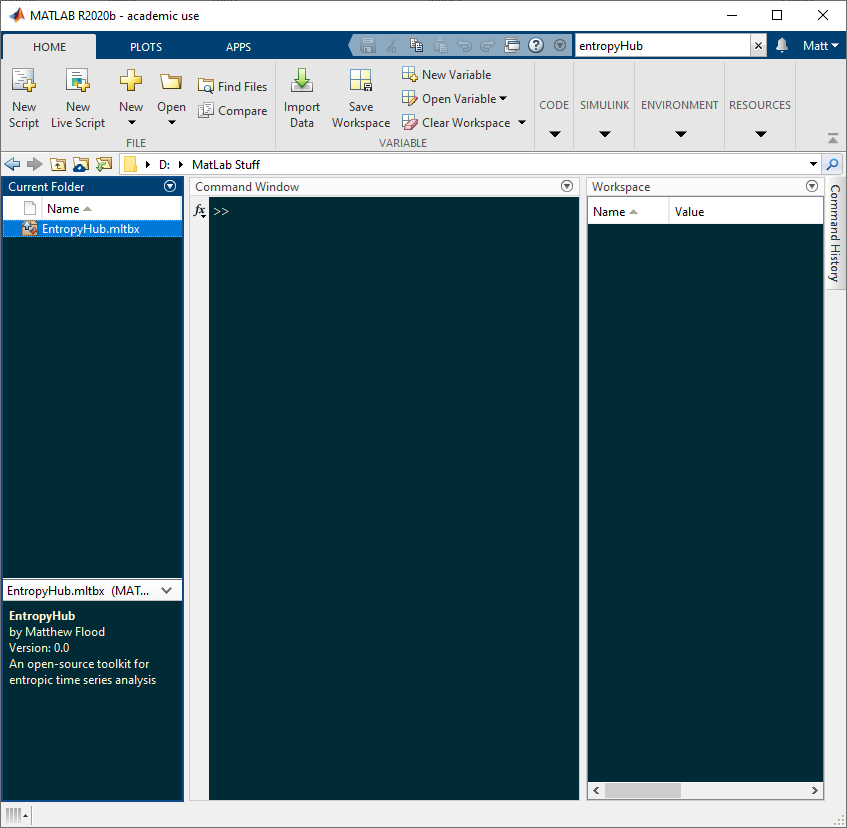
Task: Click the fx function browser icon
Action: (x=199, y=211)
